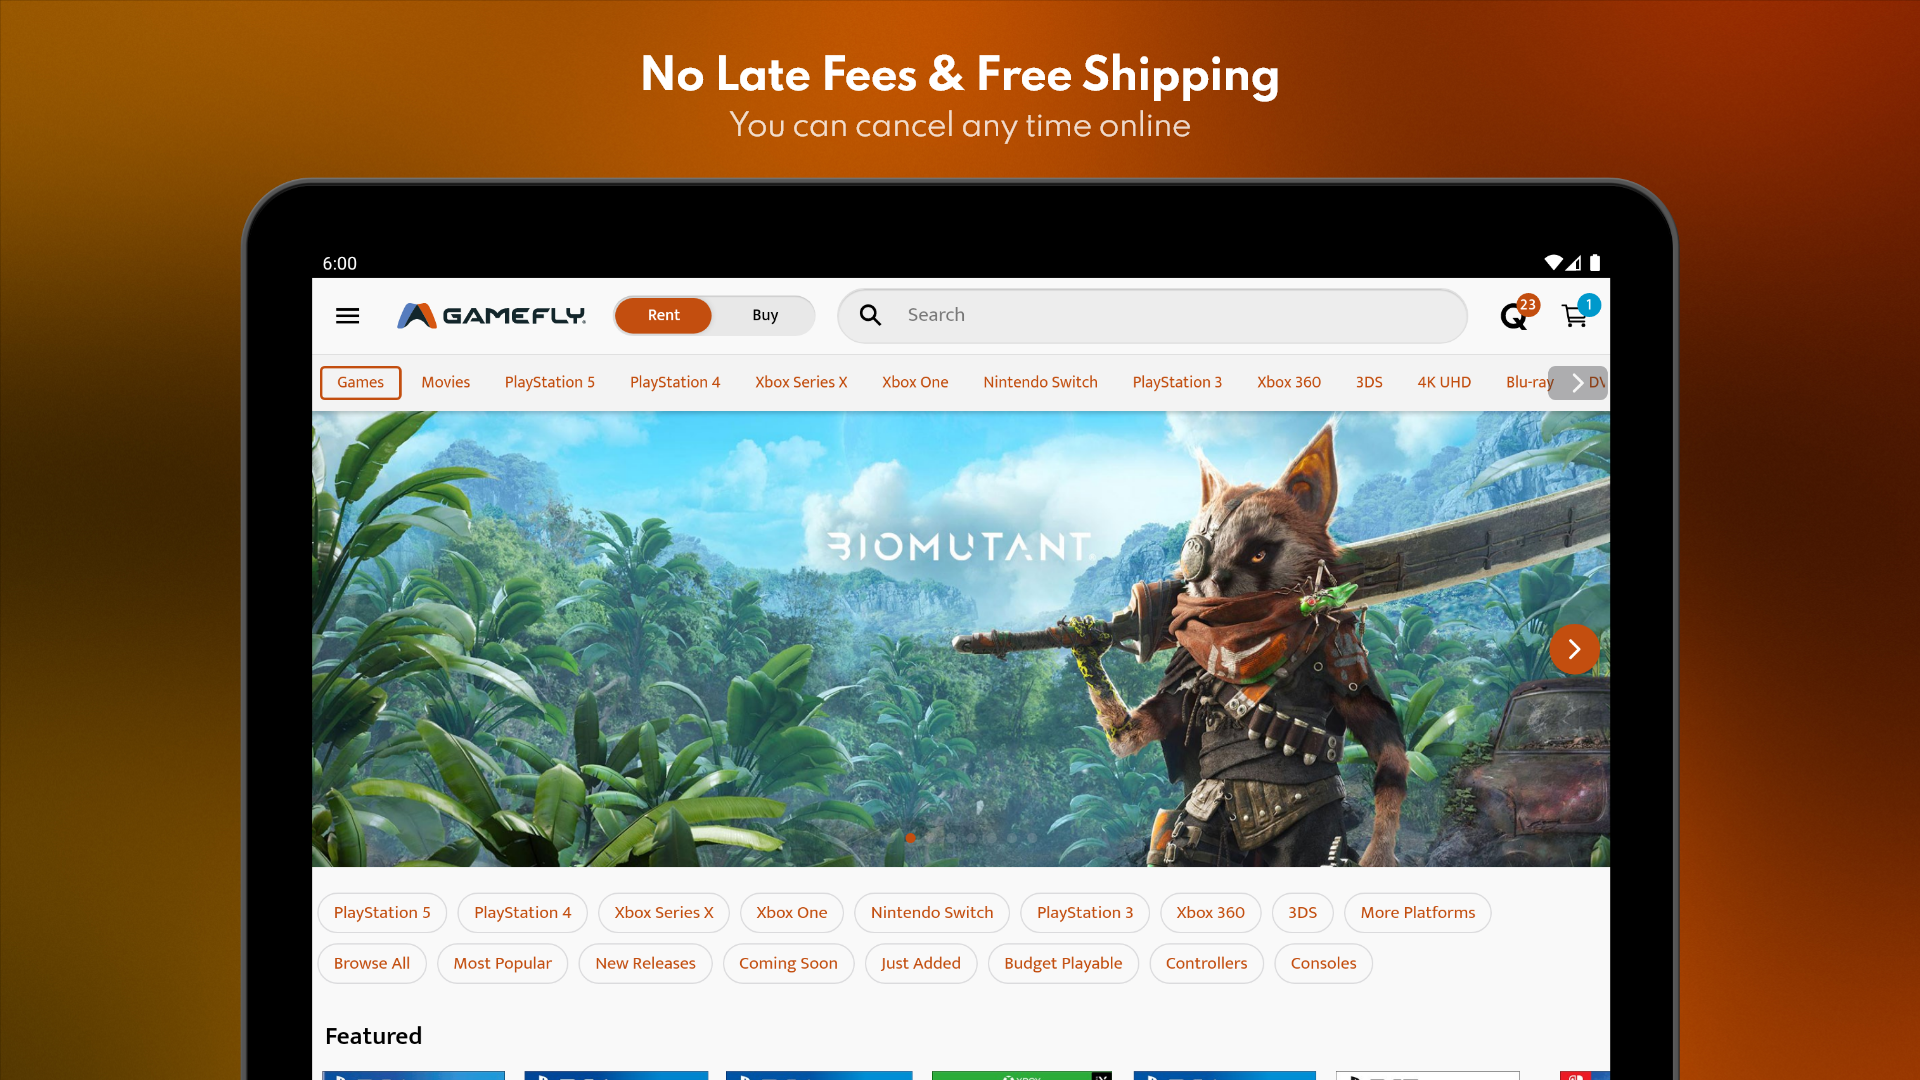
Task: Open the Browse All chip
Action: click(372, 963)
